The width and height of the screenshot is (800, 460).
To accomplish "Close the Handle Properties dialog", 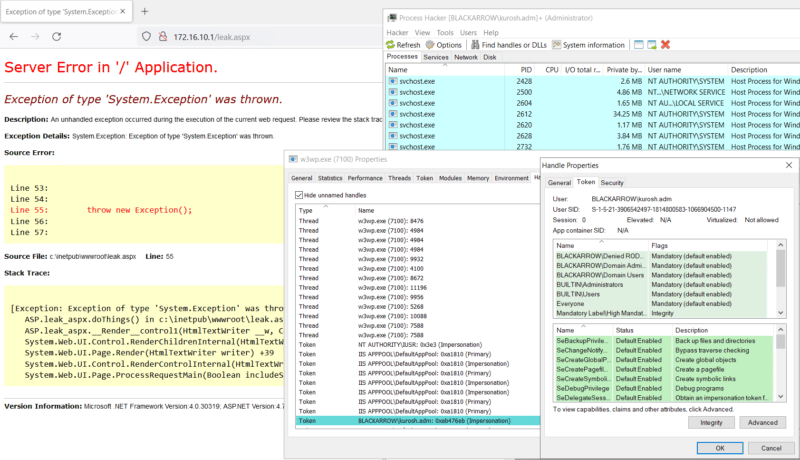I will [789, 165].
